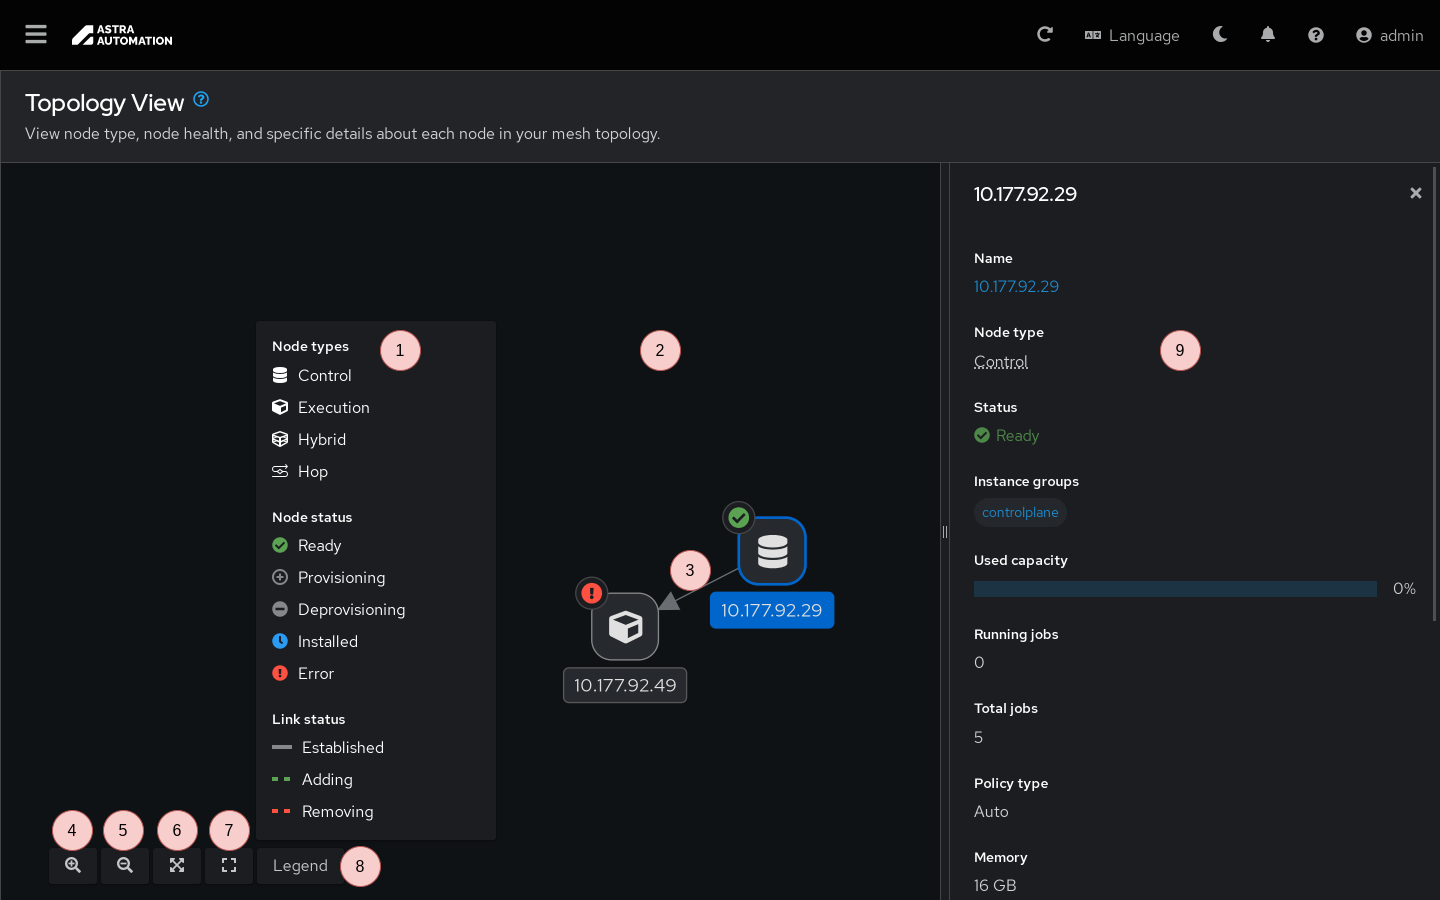Close the node details panel

(1415, 193)
